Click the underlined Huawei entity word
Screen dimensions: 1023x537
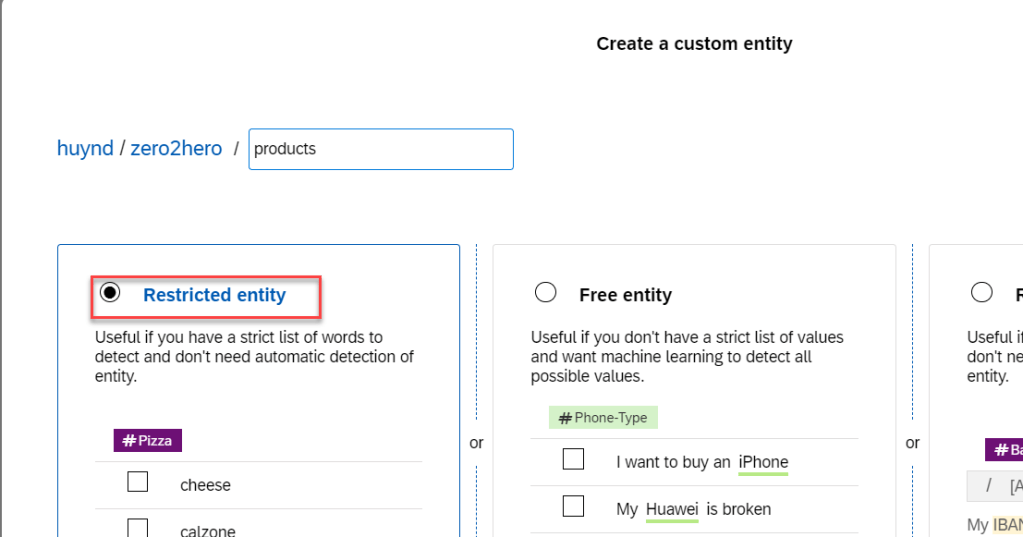[672, 509]
